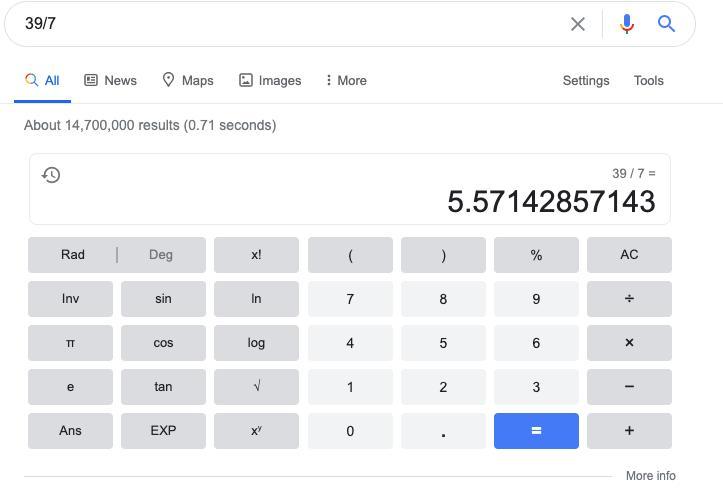Screen dimensions: 723x499
Task: Follow the More info link
Action: click(x=650, y=476)
